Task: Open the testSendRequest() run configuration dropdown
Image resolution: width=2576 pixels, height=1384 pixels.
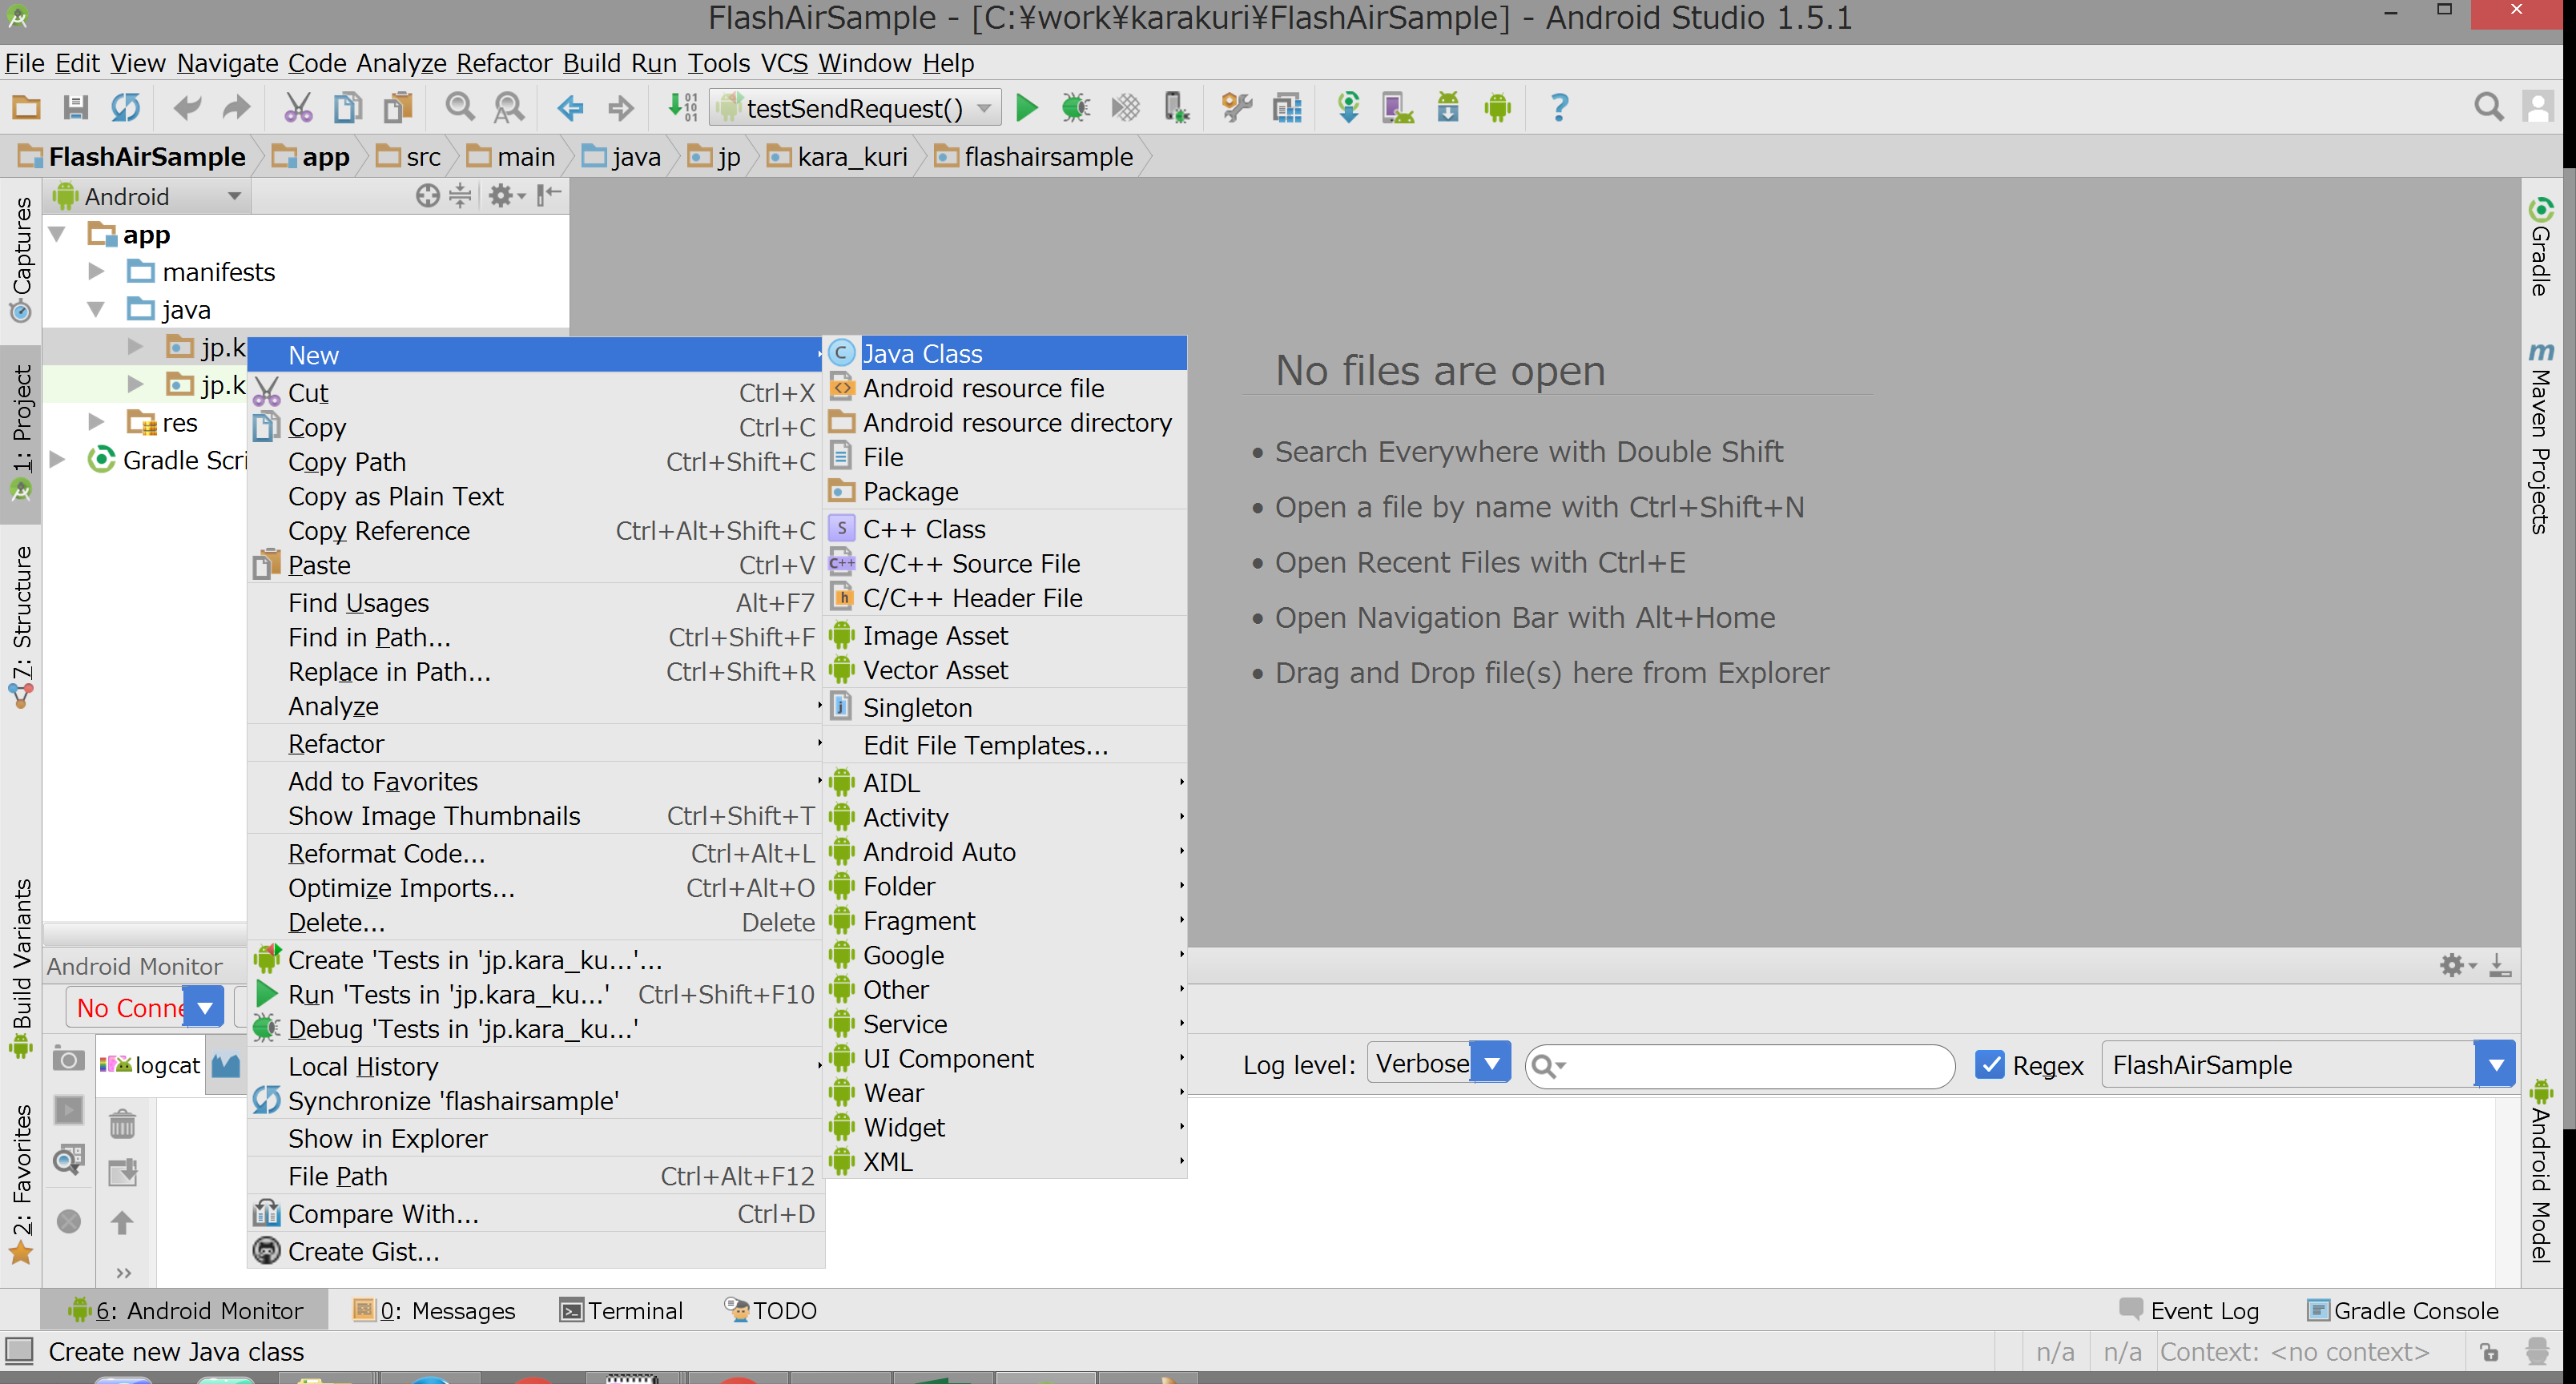Action: pyautogui.click(x=856, y=107)
